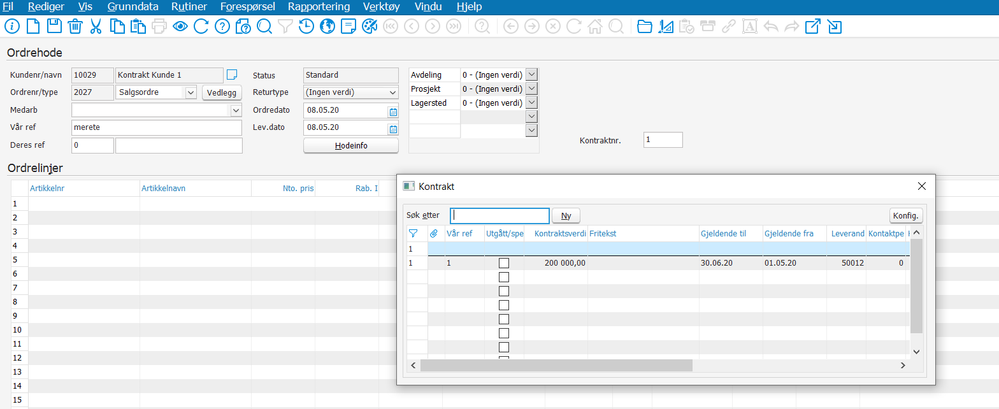Screen dimensions: 999x409
Task: Expand the Salgsordre order type dropdown
Action: click(x=190, y=92)
